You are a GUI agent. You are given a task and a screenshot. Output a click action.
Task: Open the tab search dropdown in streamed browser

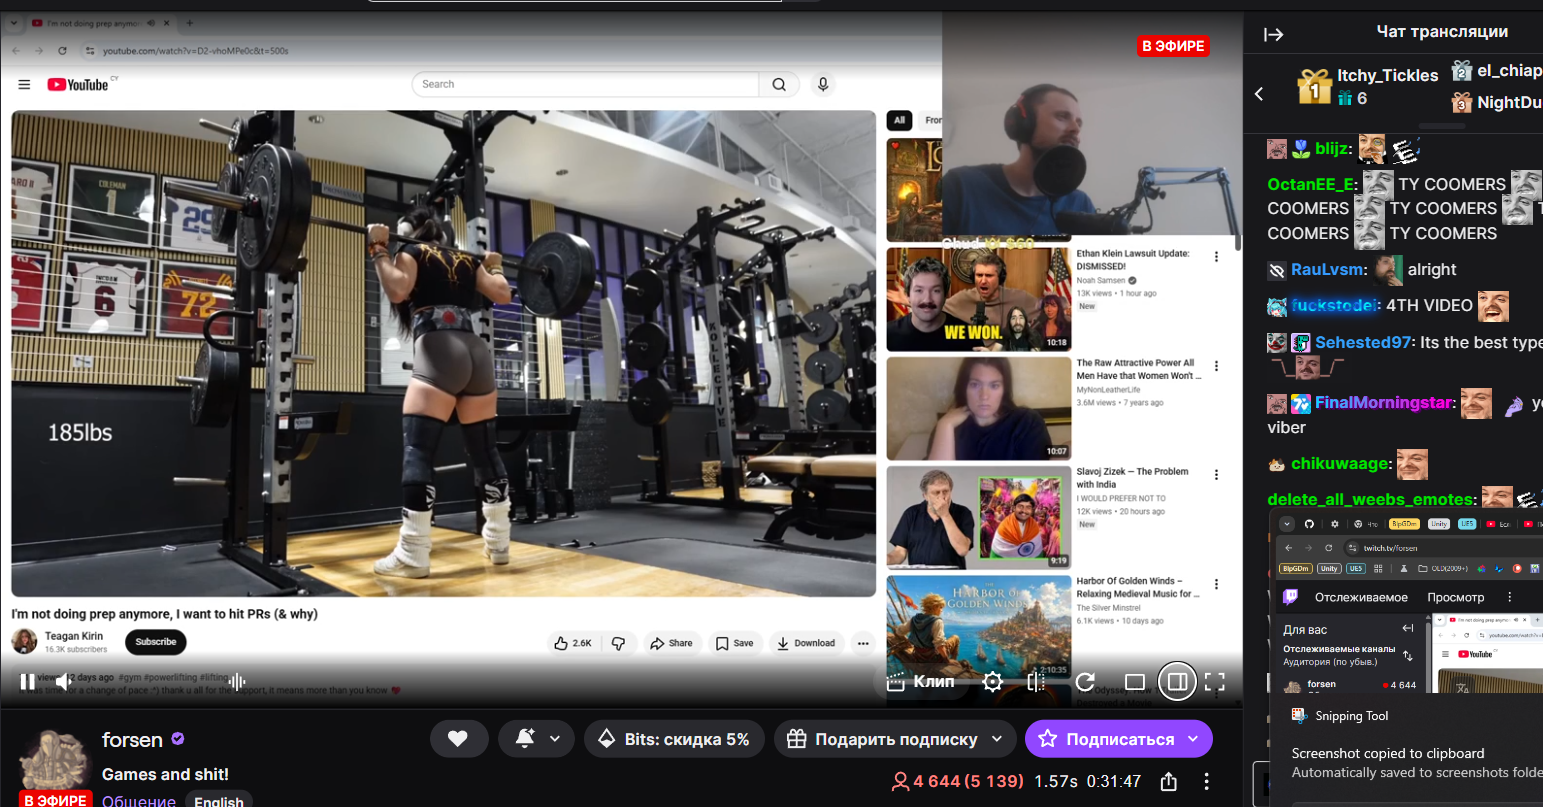pos(14,23)
